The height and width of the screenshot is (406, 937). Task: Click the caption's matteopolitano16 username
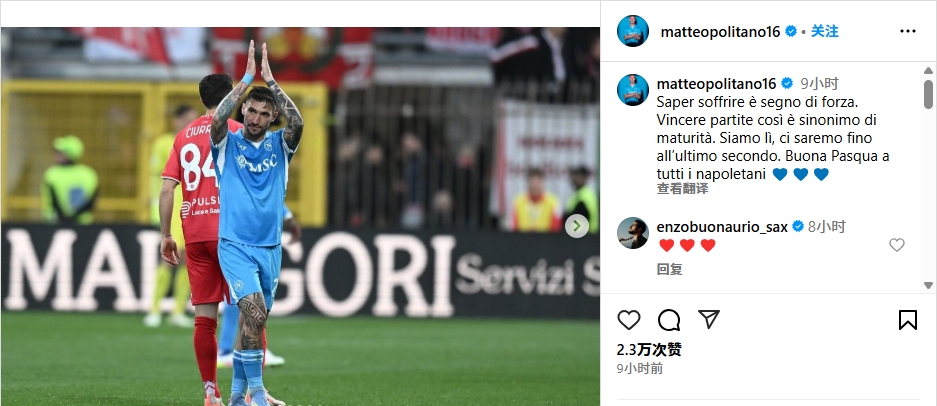(716, 84)
